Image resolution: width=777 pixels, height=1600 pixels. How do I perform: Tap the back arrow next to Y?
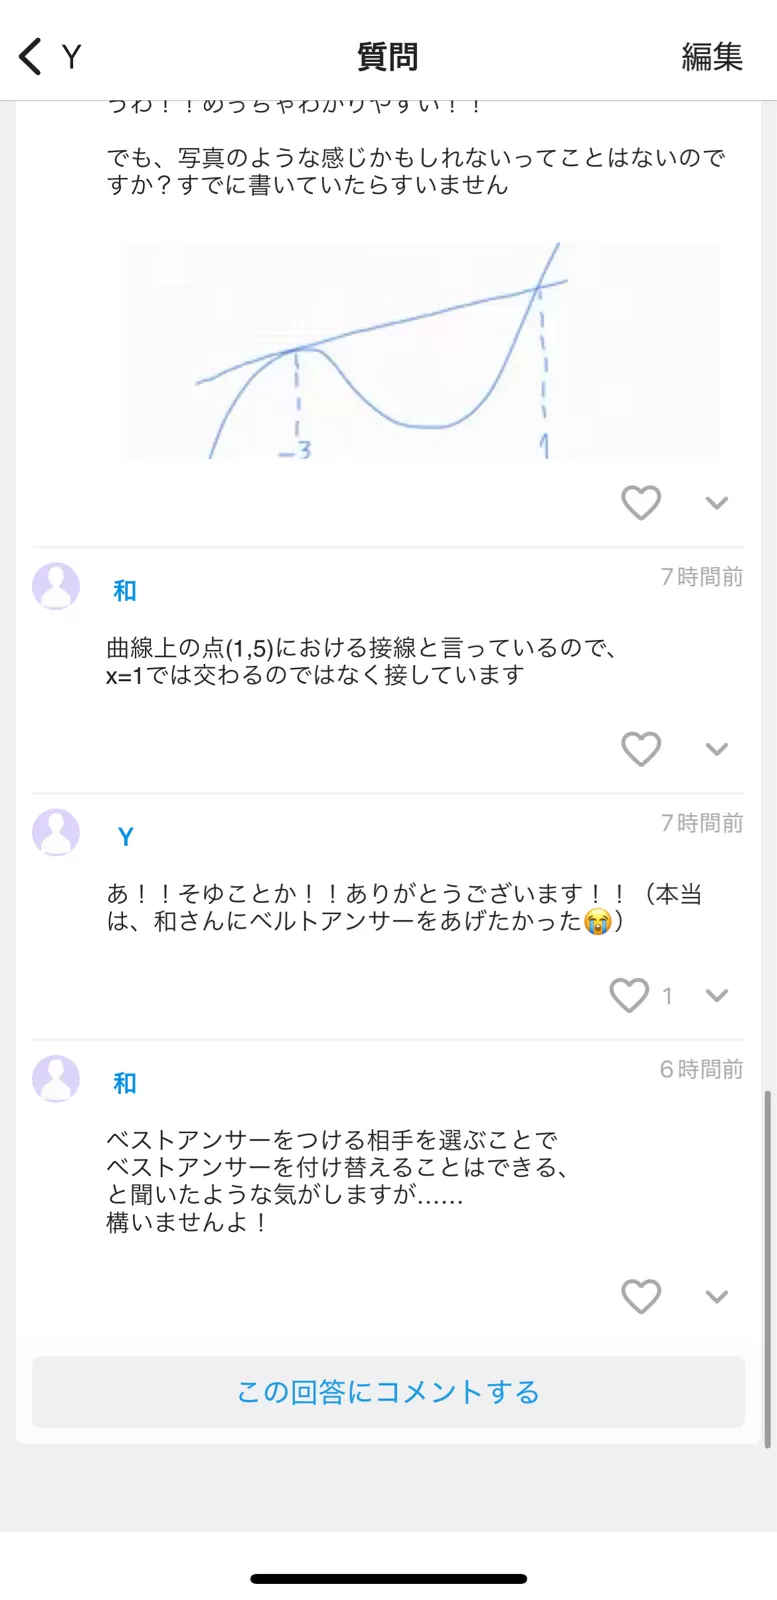coord(31,57)
